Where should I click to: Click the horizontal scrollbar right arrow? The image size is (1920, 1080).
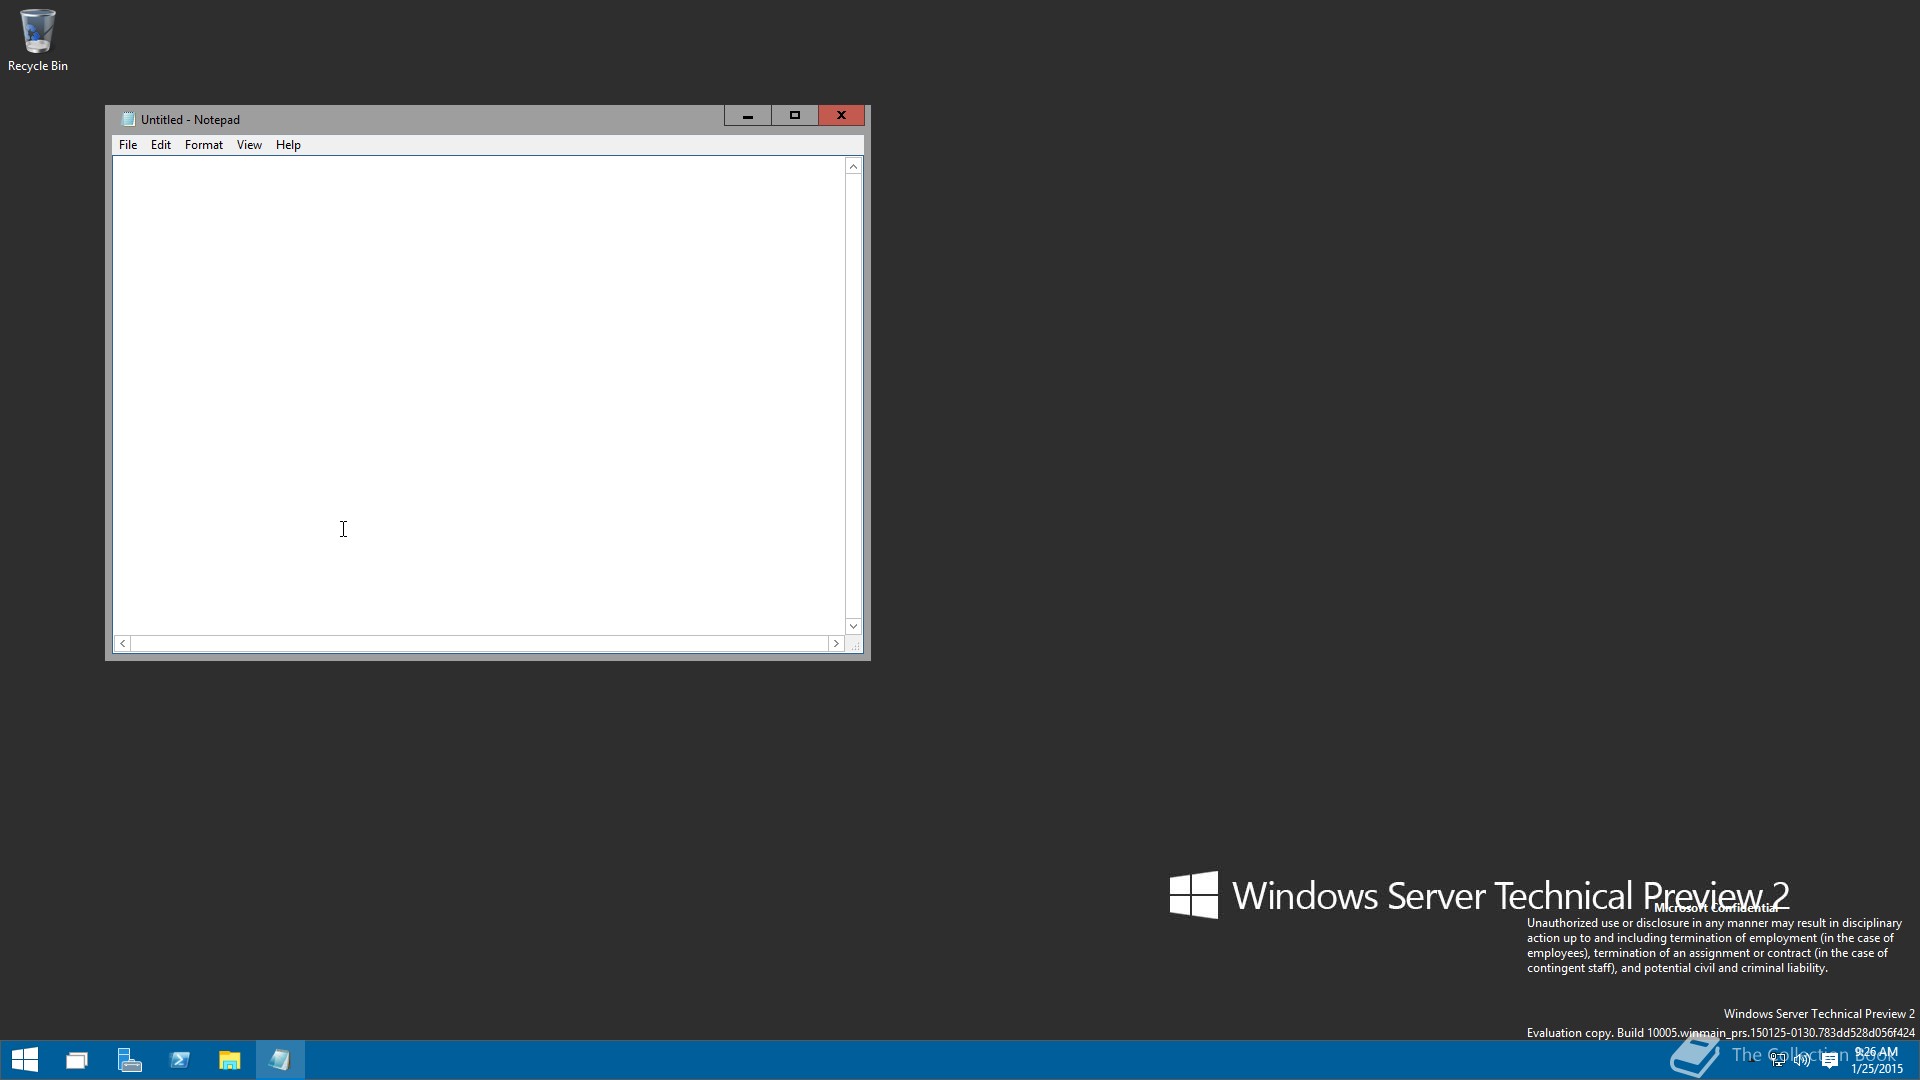836,644
